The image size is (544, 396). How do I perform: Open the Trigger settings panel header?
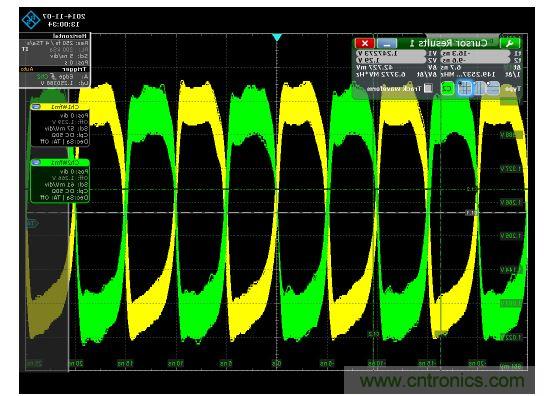click(55, 69)
